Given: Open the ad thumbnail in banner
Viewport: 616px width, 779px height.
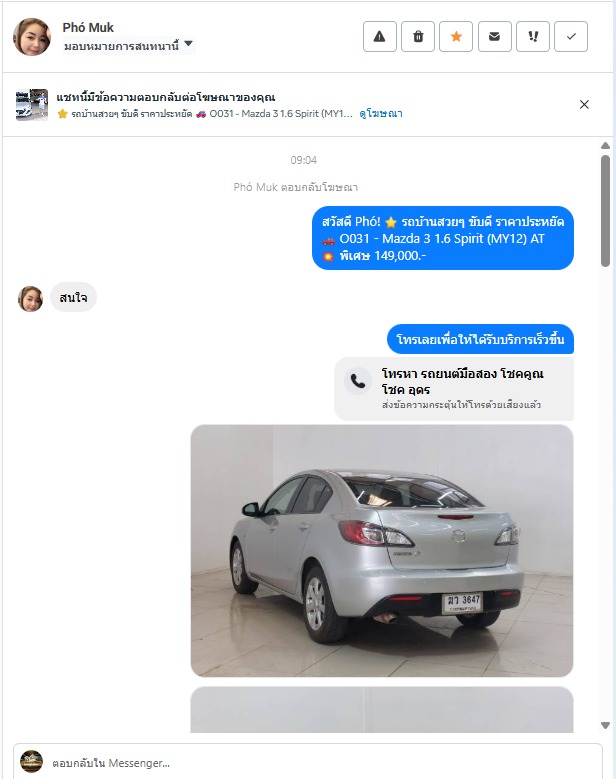Looking at the screenshot, I should point(32,105).
